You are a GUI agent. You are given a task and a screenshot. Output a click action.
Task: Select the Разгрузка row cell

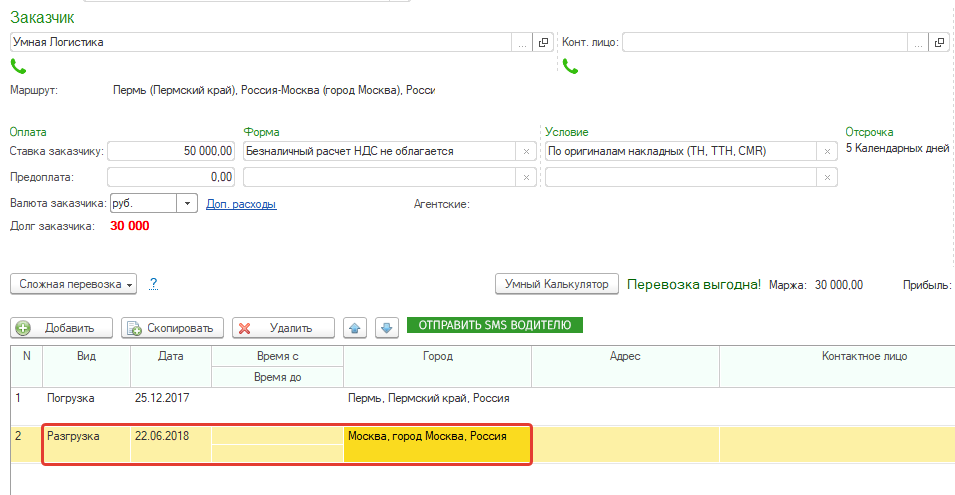86,444
